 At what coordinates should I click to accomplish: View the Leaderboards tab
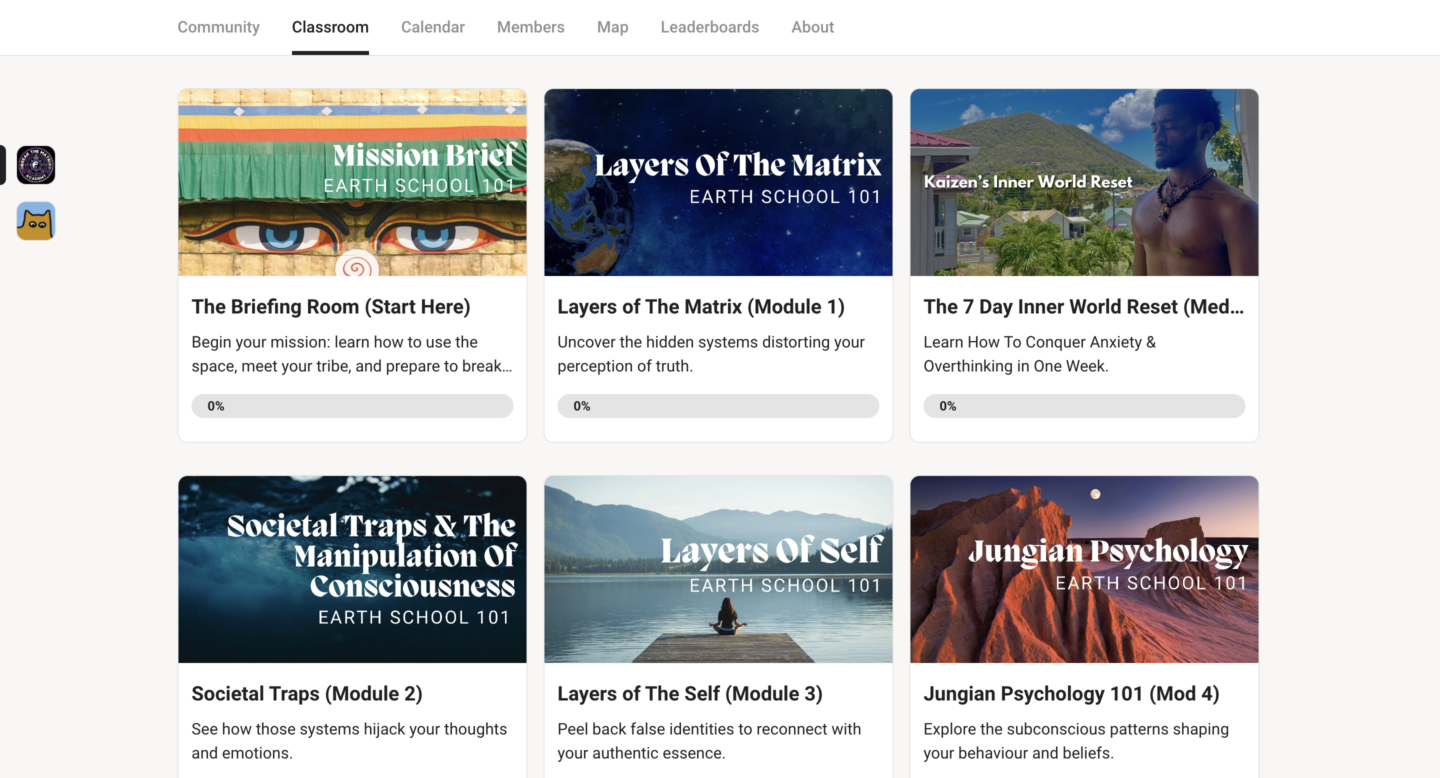click(709, 27)
